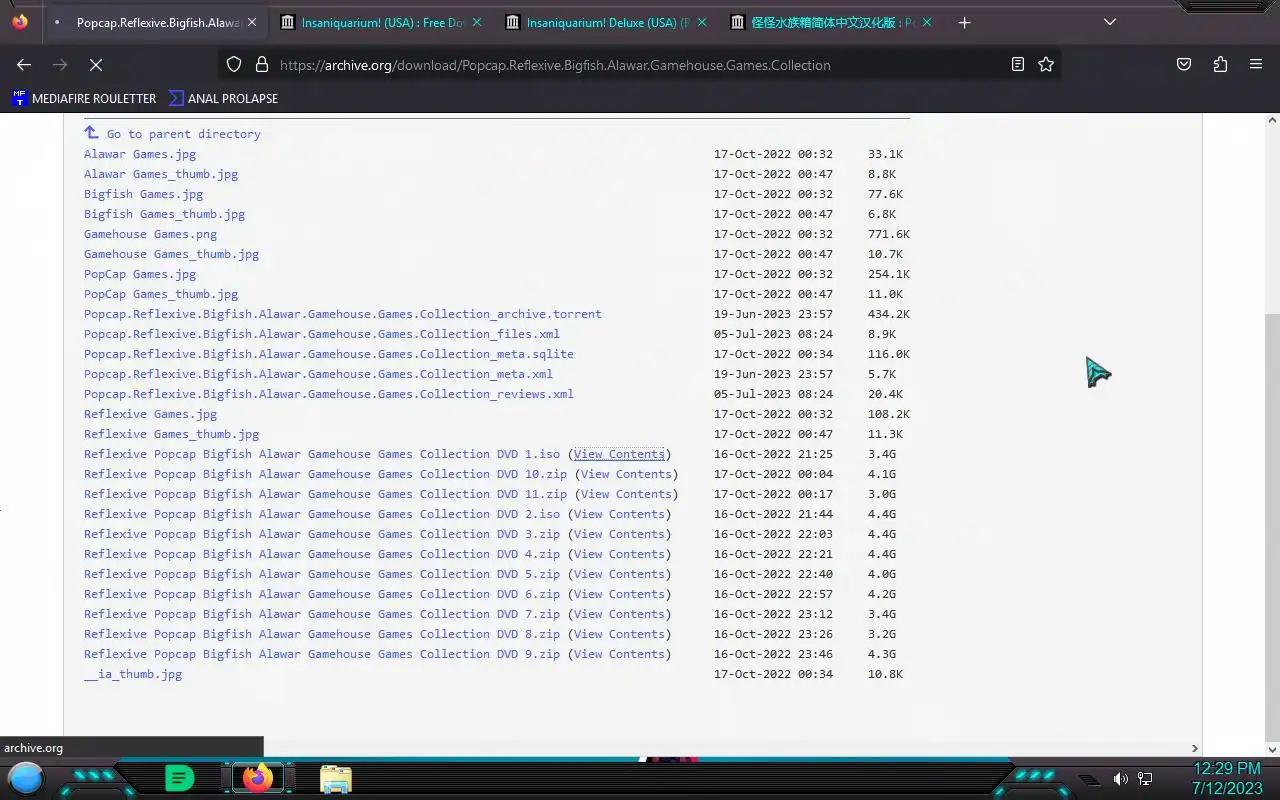This screenshot has height=800, width=1280.
Task: Open File Explorer from taskbar
Action: click(336, 779)
